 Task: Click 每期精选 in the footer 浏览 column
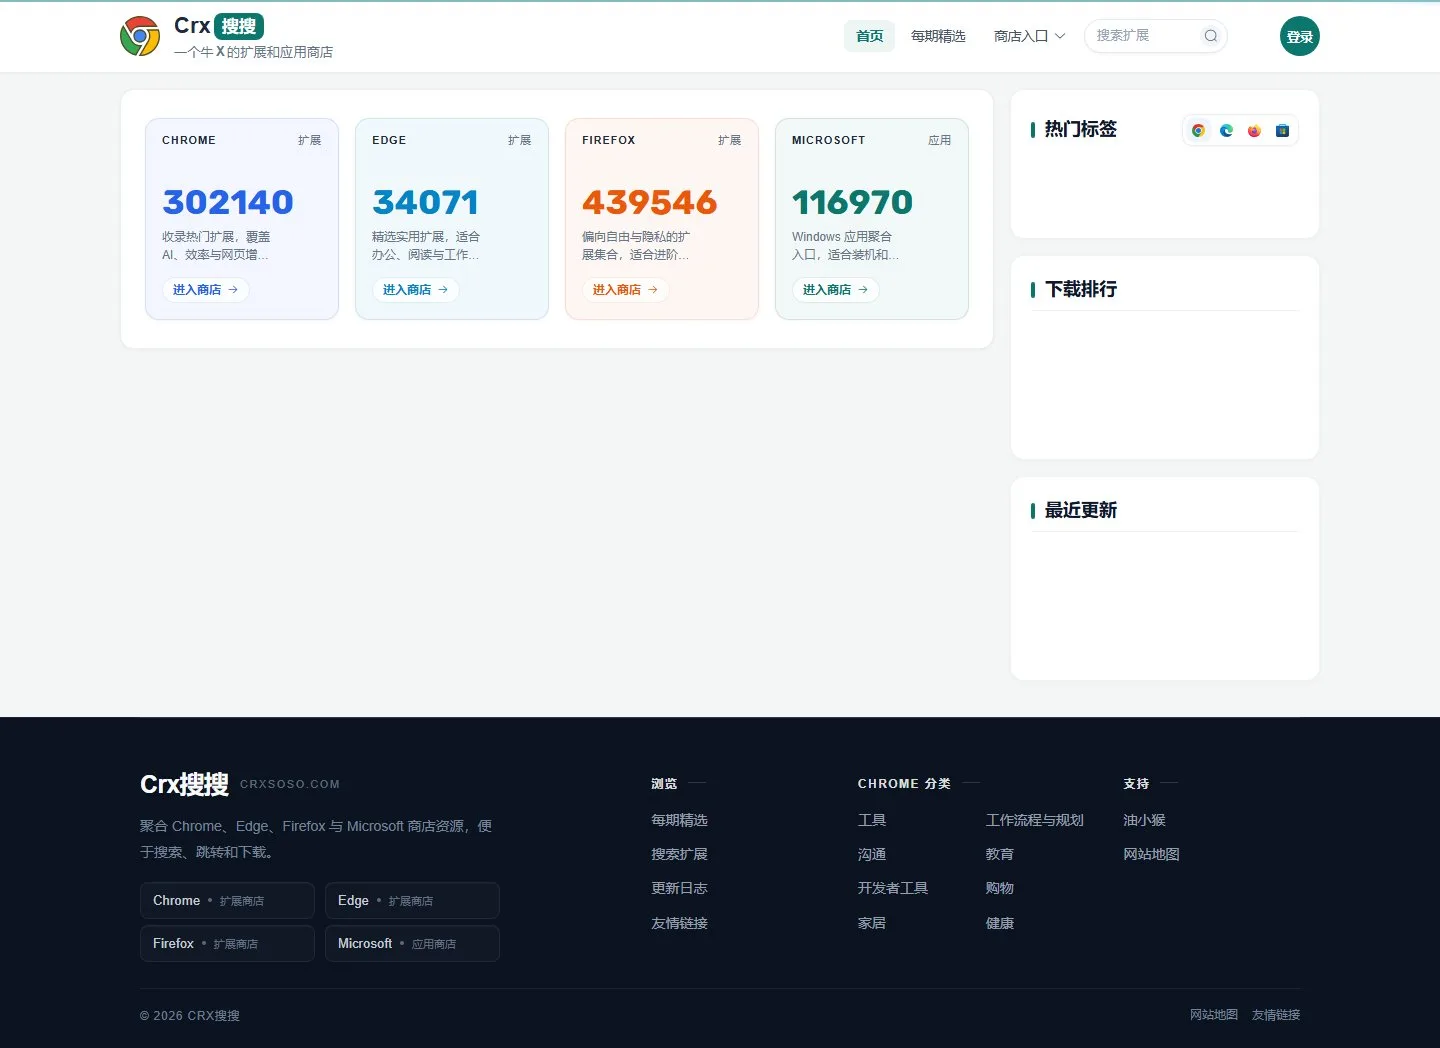[679, 820]
